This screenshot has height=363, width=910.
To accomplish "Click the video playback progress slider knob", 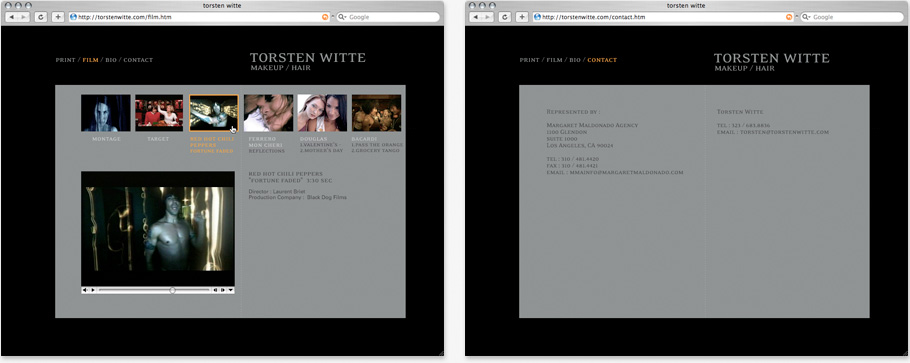I will click(172, 290).
